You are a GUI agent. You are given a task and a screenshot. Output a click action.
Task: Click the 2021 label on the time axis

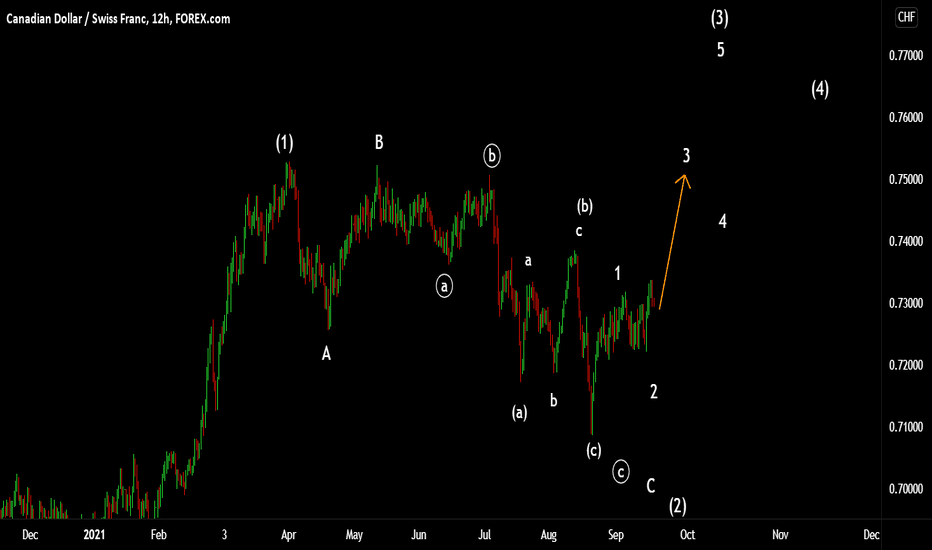[94, 535]
